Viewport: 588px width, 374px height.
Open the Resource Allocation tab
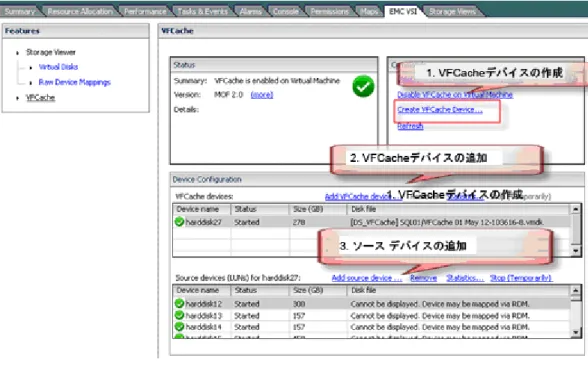pos(80,11)
